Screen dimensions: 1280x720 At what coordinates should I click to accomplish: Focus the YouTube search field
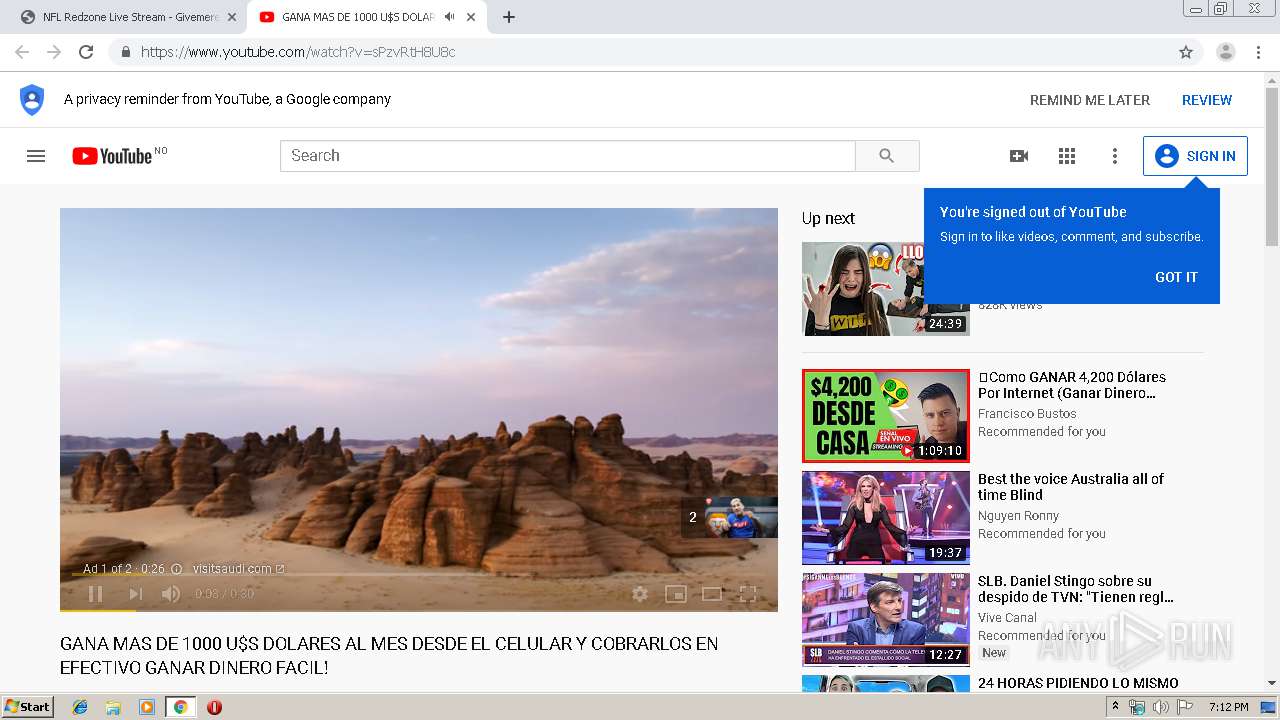point(568,156)
